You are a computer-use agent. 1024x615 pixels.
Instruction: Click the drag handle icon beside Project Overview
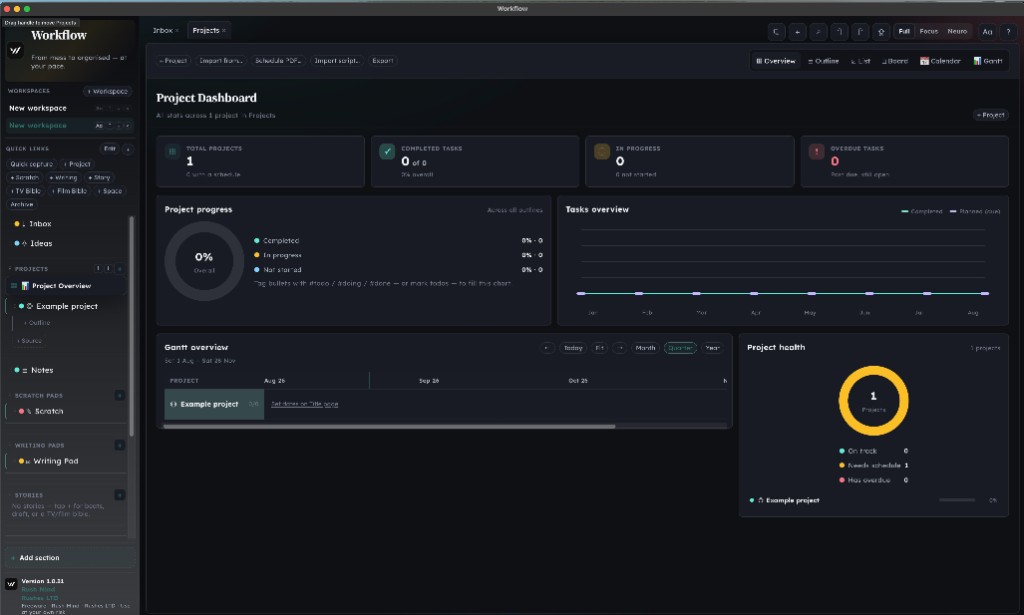click(x=14, y=286)
